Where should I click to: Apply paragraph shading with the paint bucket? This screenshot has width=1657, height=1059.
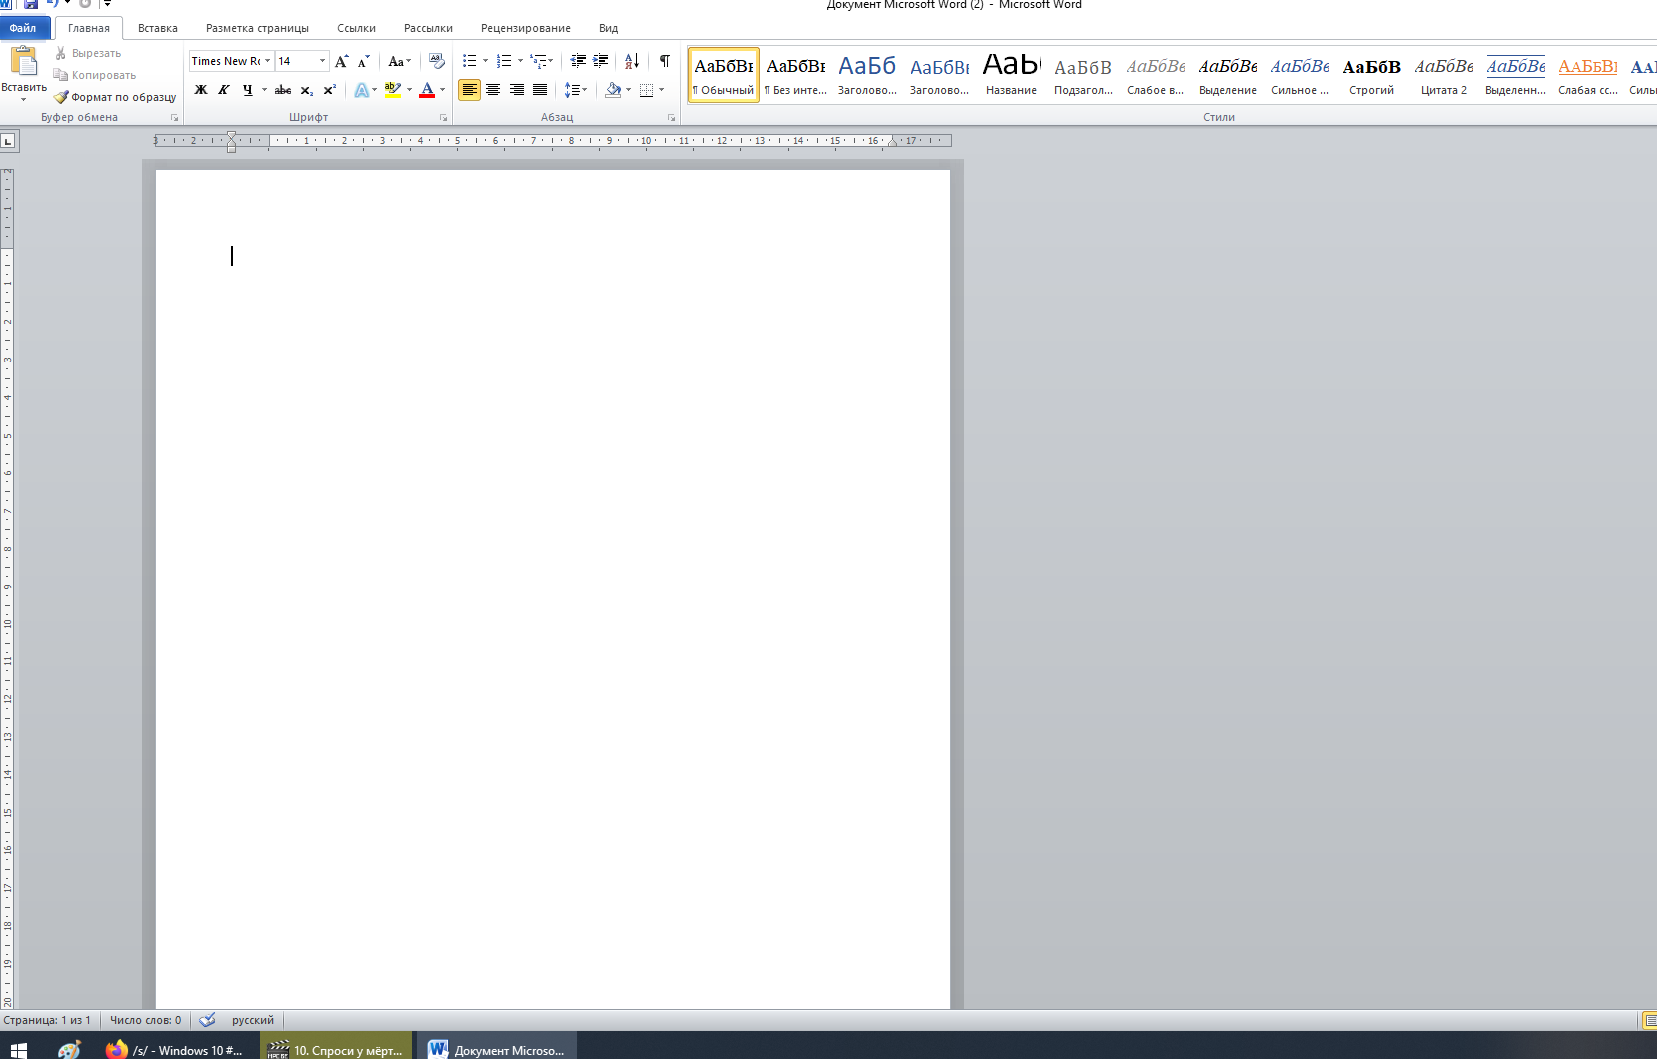(x=613, y=90)
